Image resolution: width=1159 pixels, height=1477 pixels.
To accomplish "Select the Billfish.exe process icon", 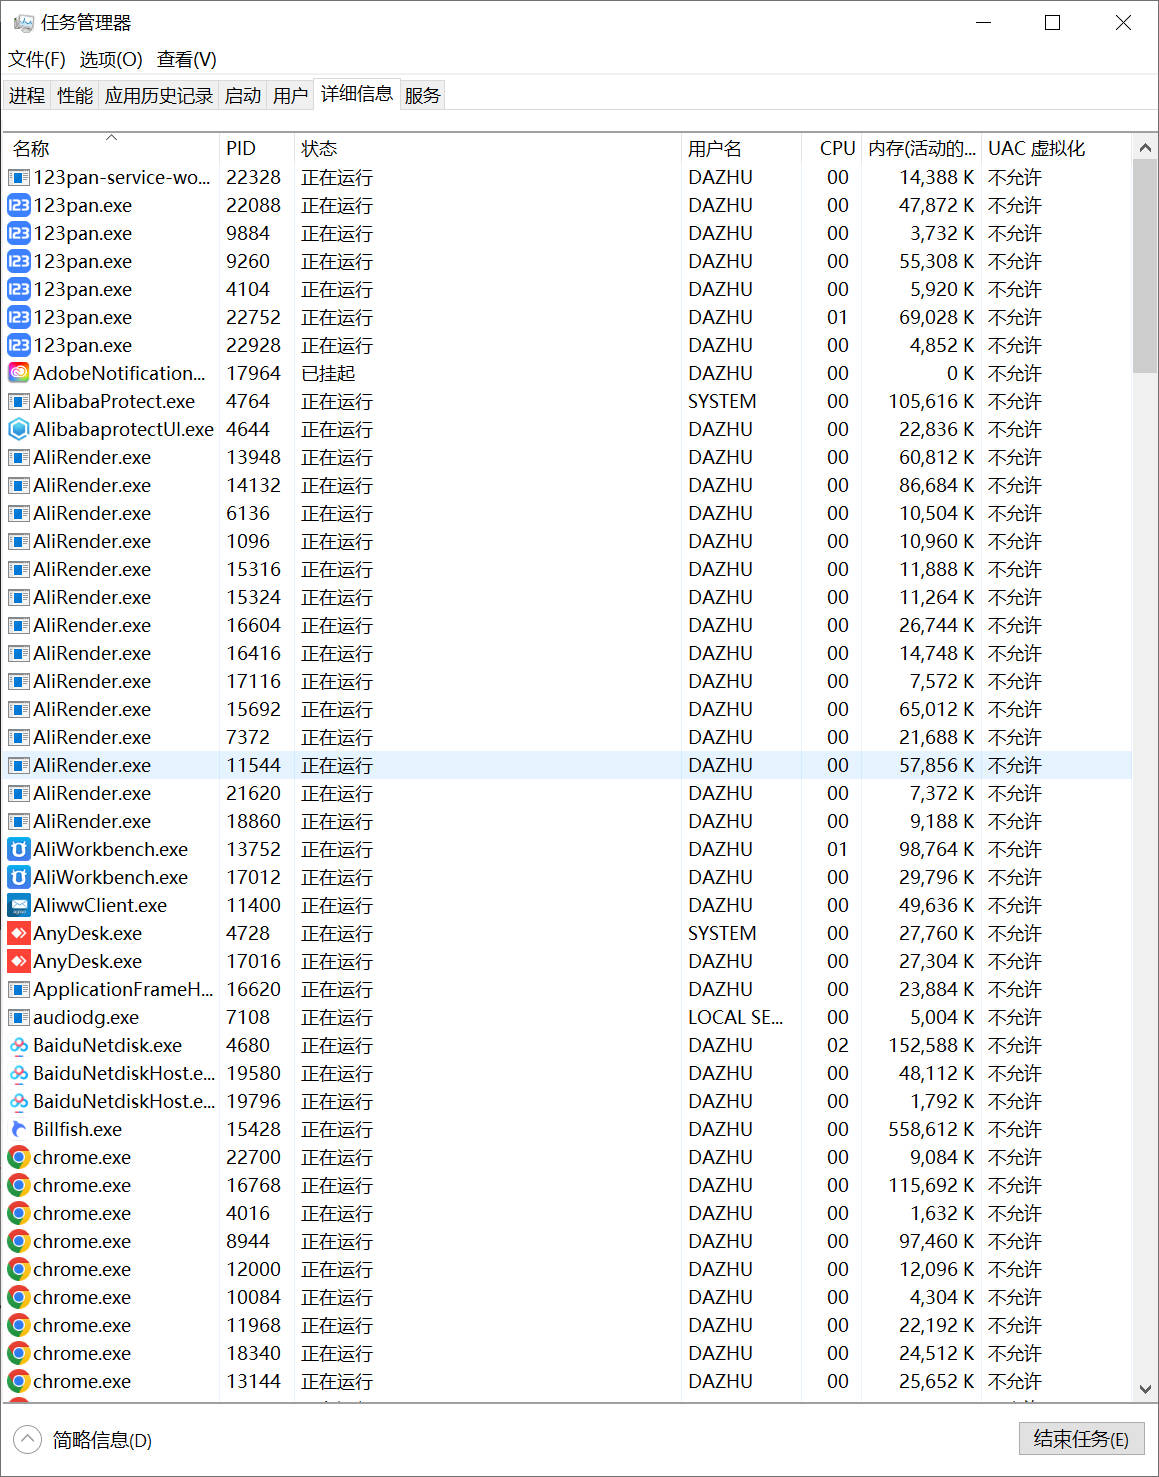I will tap(18, 1129).
